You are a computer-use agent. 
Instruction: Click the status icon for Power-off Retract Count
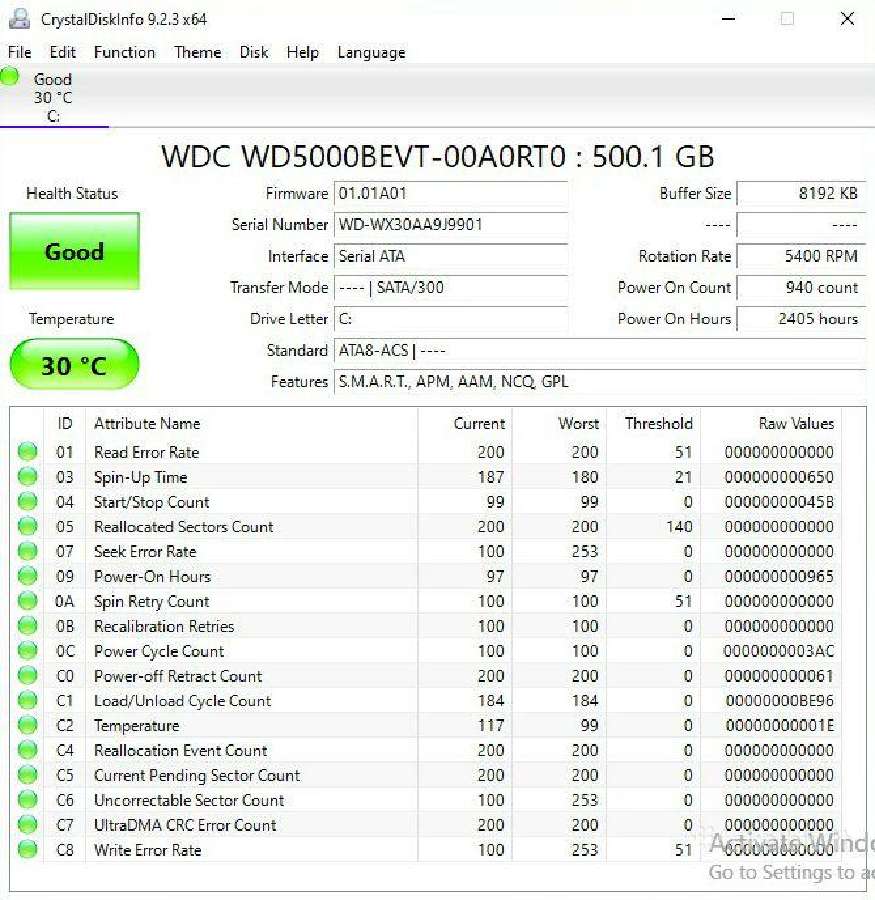pyautogui.click(x=28, y=676)
